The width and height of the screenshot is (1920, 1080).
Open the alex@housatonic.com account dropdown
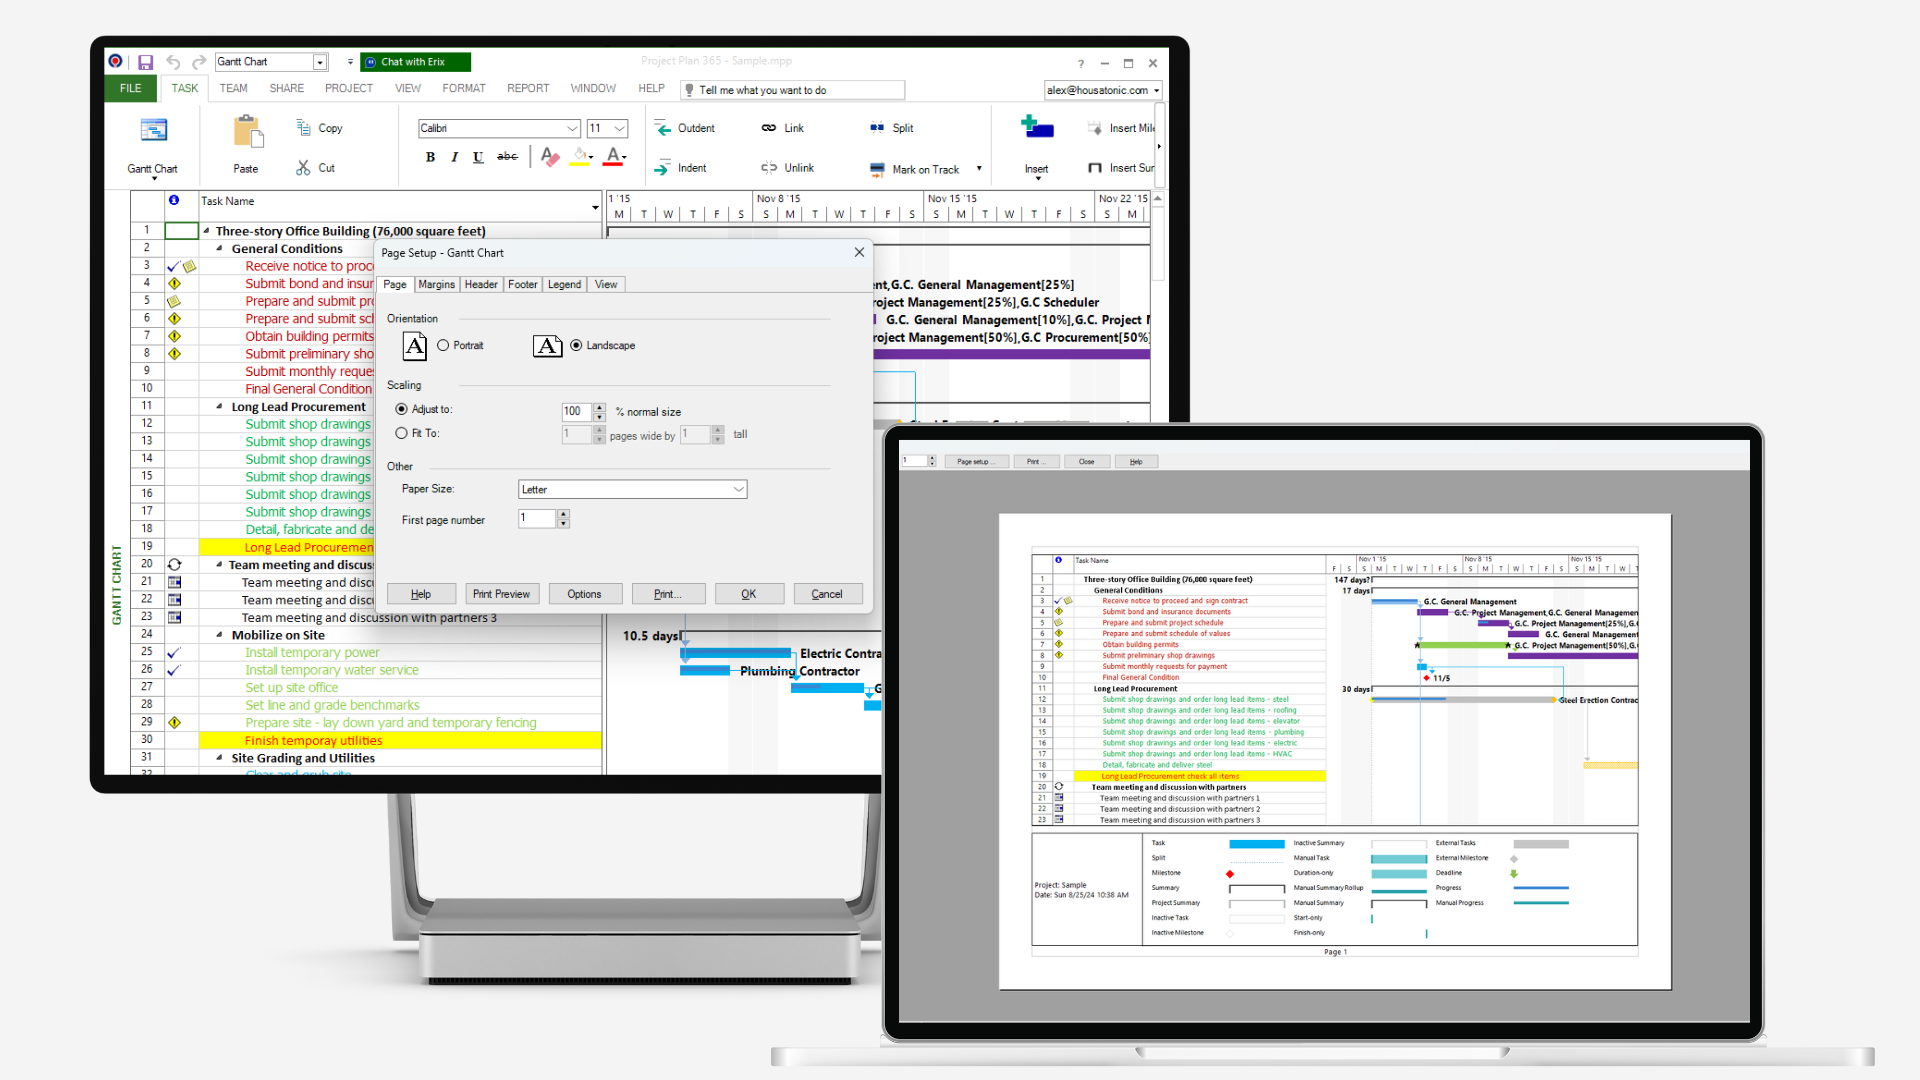pos(1156,90)
